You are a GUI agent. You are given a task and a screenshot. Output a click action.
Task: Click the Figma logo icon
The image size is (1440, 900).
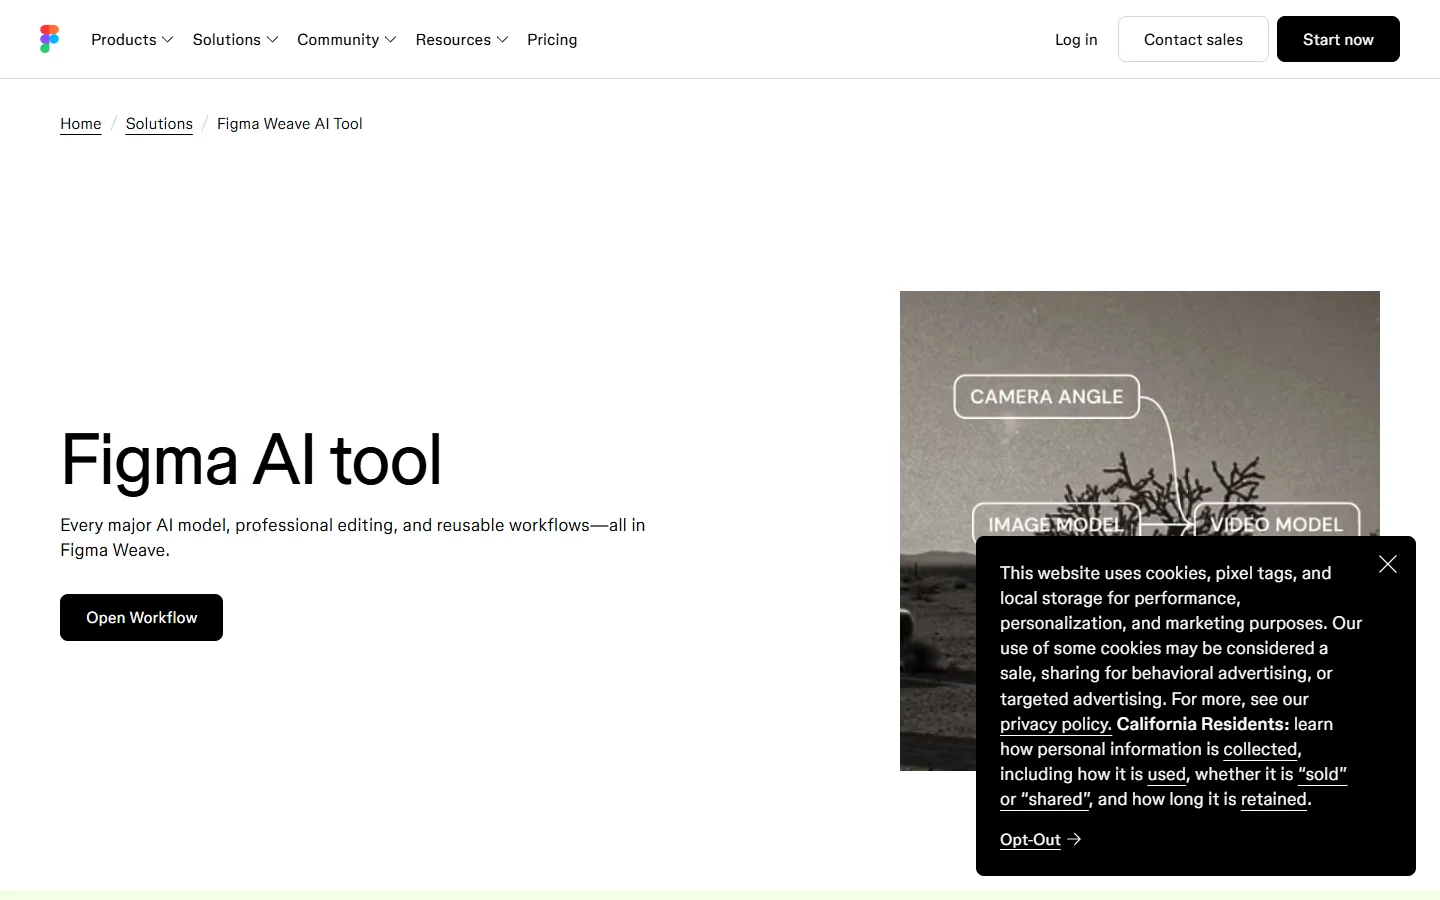click(x=49, y=39)
